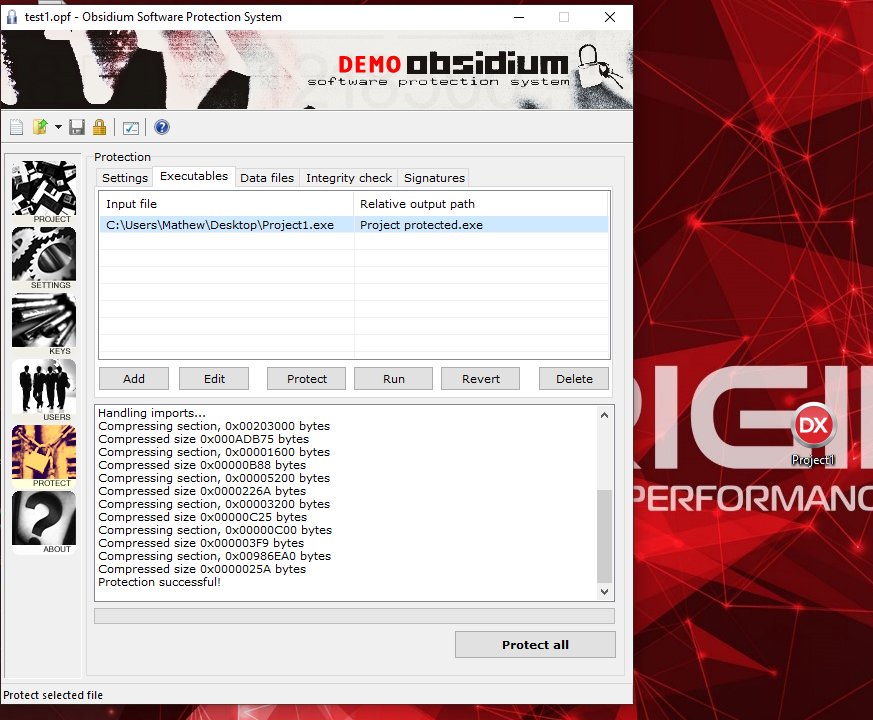The width and height of the screenshot is (873, 720).
Task: Open the Integrity check tab
Action: [x=349, y=178]
